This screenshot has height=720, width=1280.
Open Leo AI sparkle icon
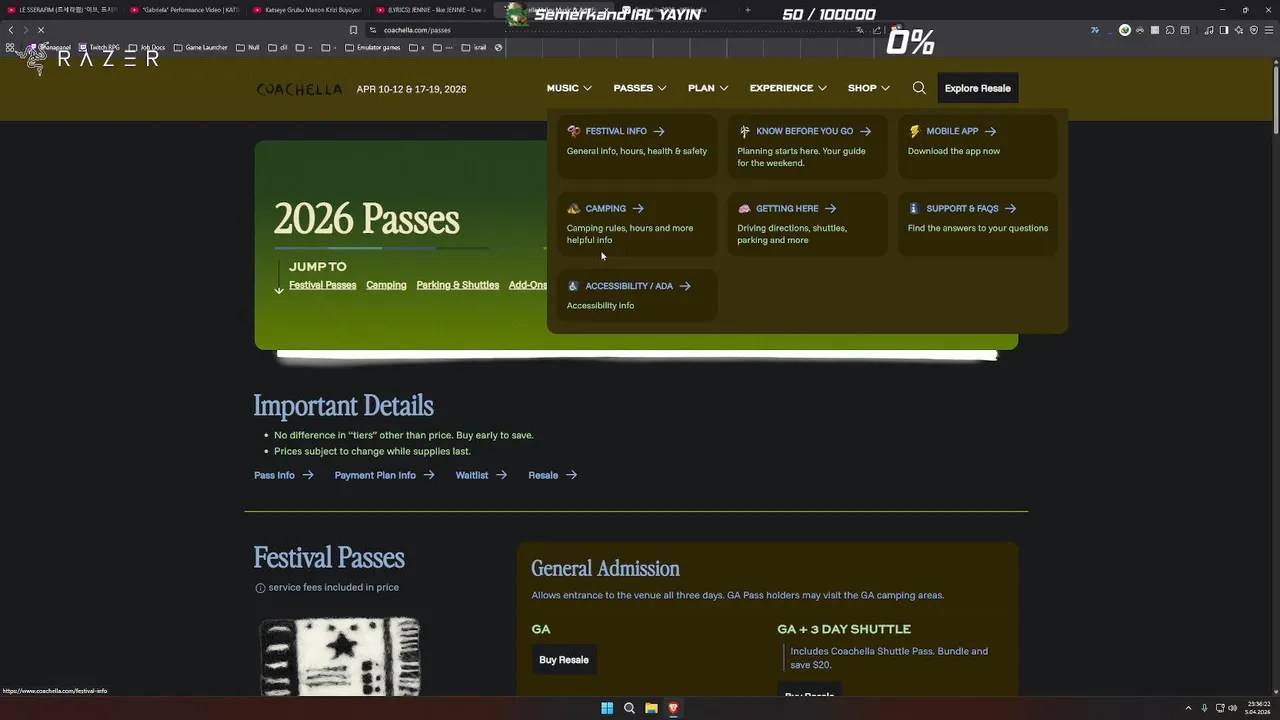point(1239,30)
